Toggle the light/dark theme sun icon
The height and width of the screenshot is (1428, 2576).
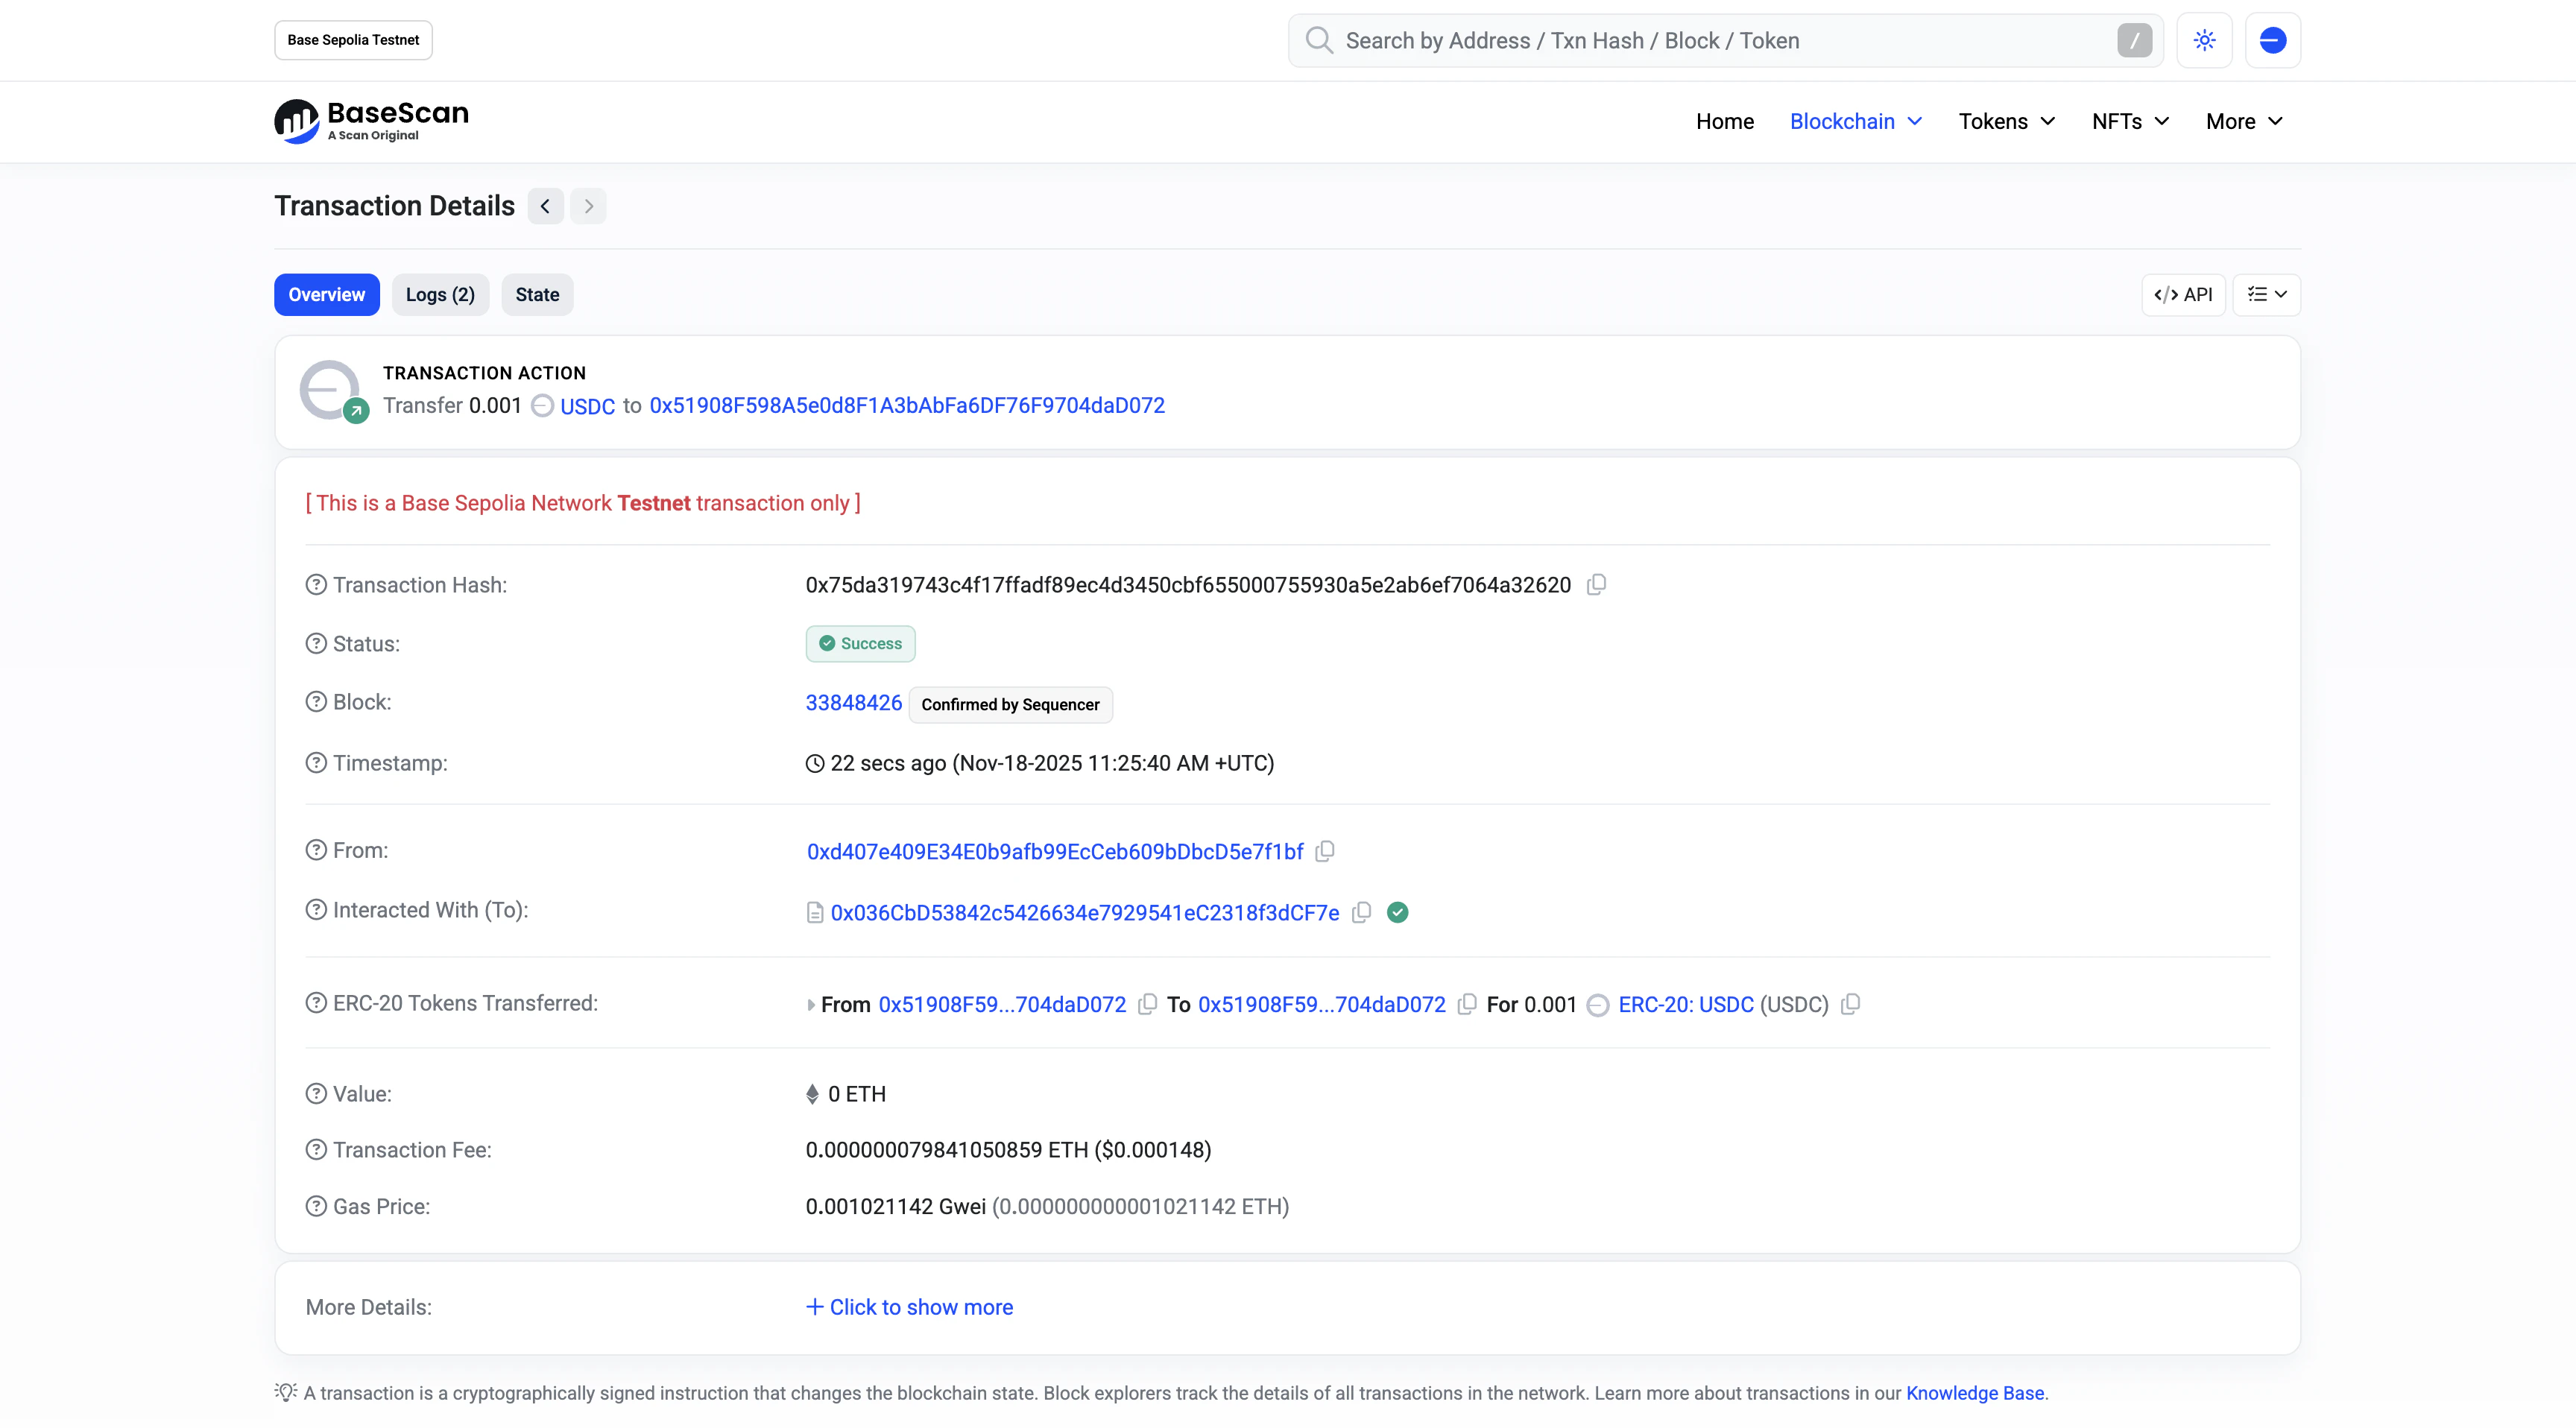click(2204, 40)
